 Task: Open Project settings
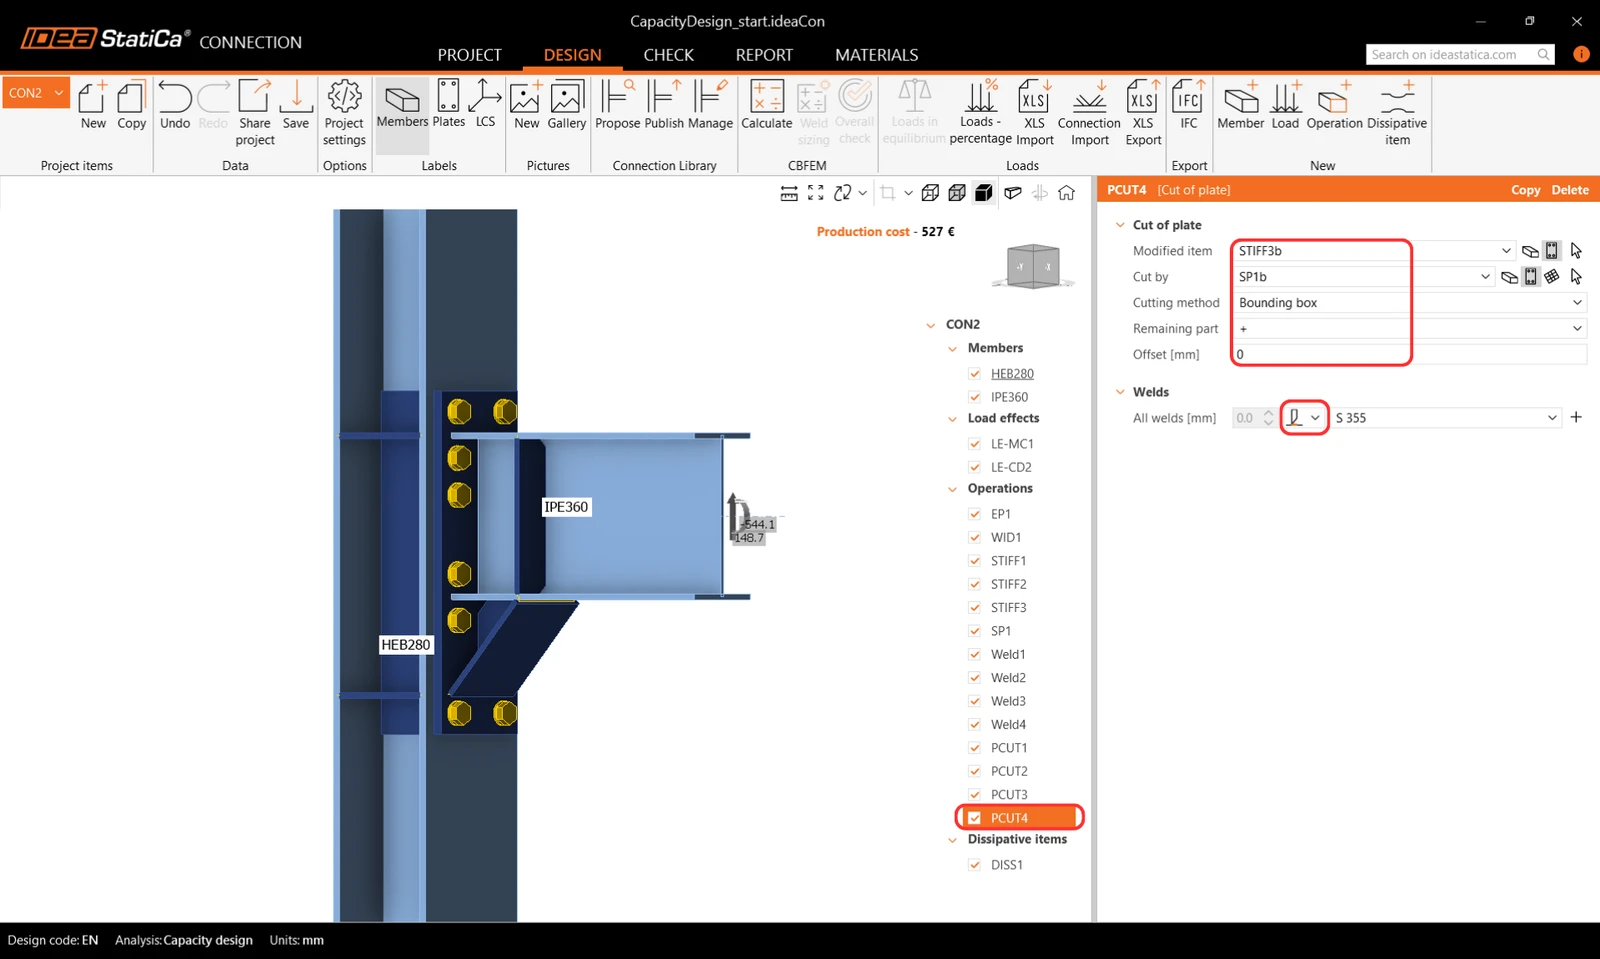pyautogui.click(x=344, y=113)
